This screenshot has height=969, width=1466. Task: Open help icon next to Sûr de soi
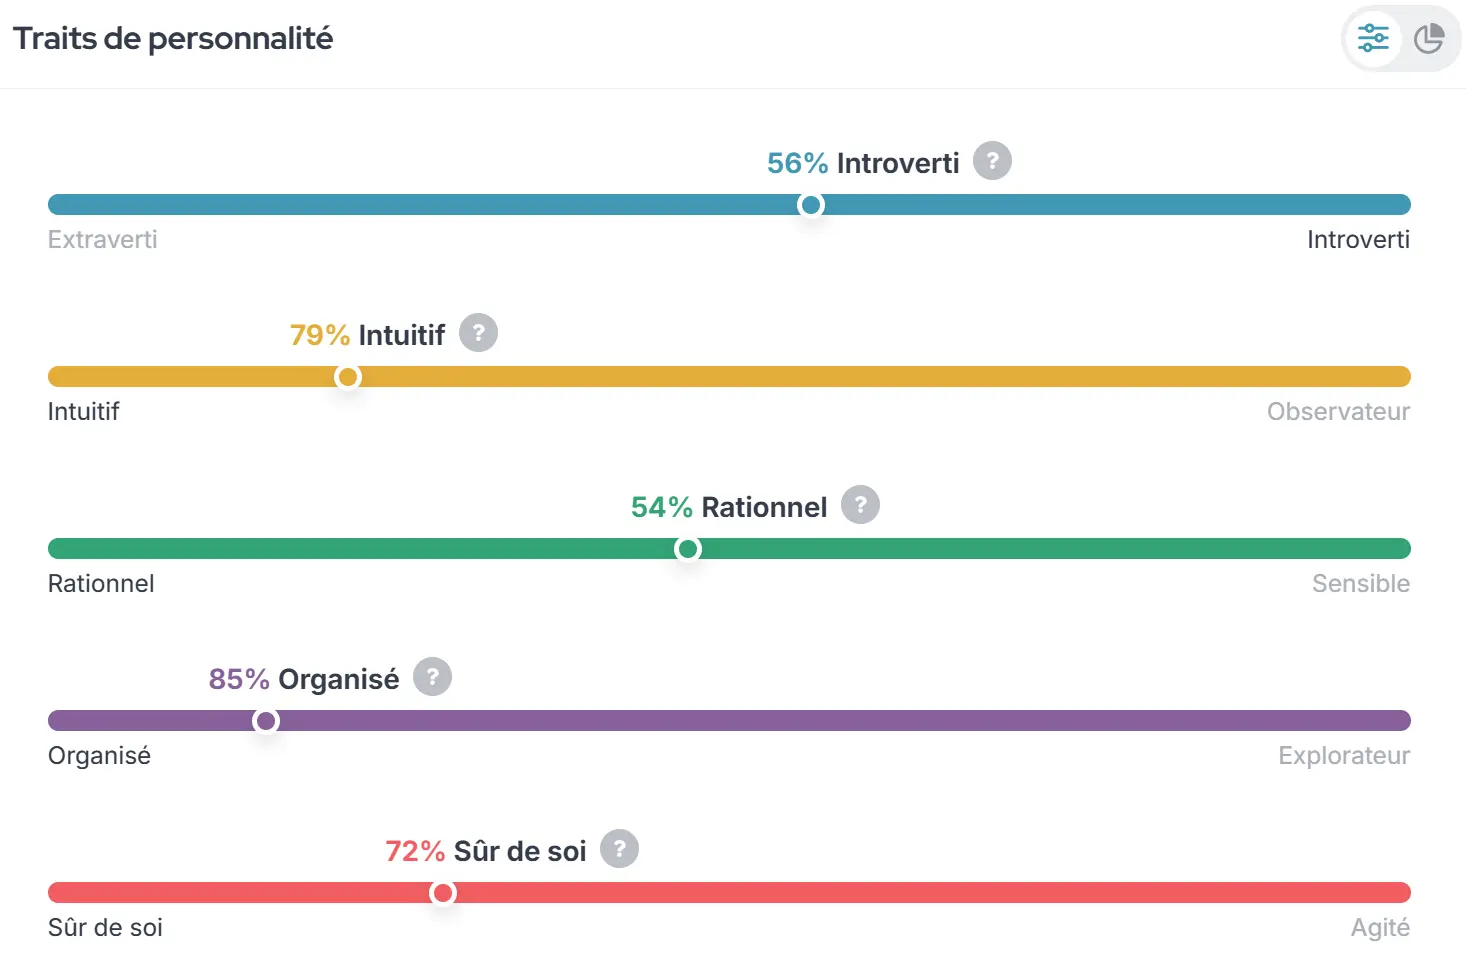[619, 849]
